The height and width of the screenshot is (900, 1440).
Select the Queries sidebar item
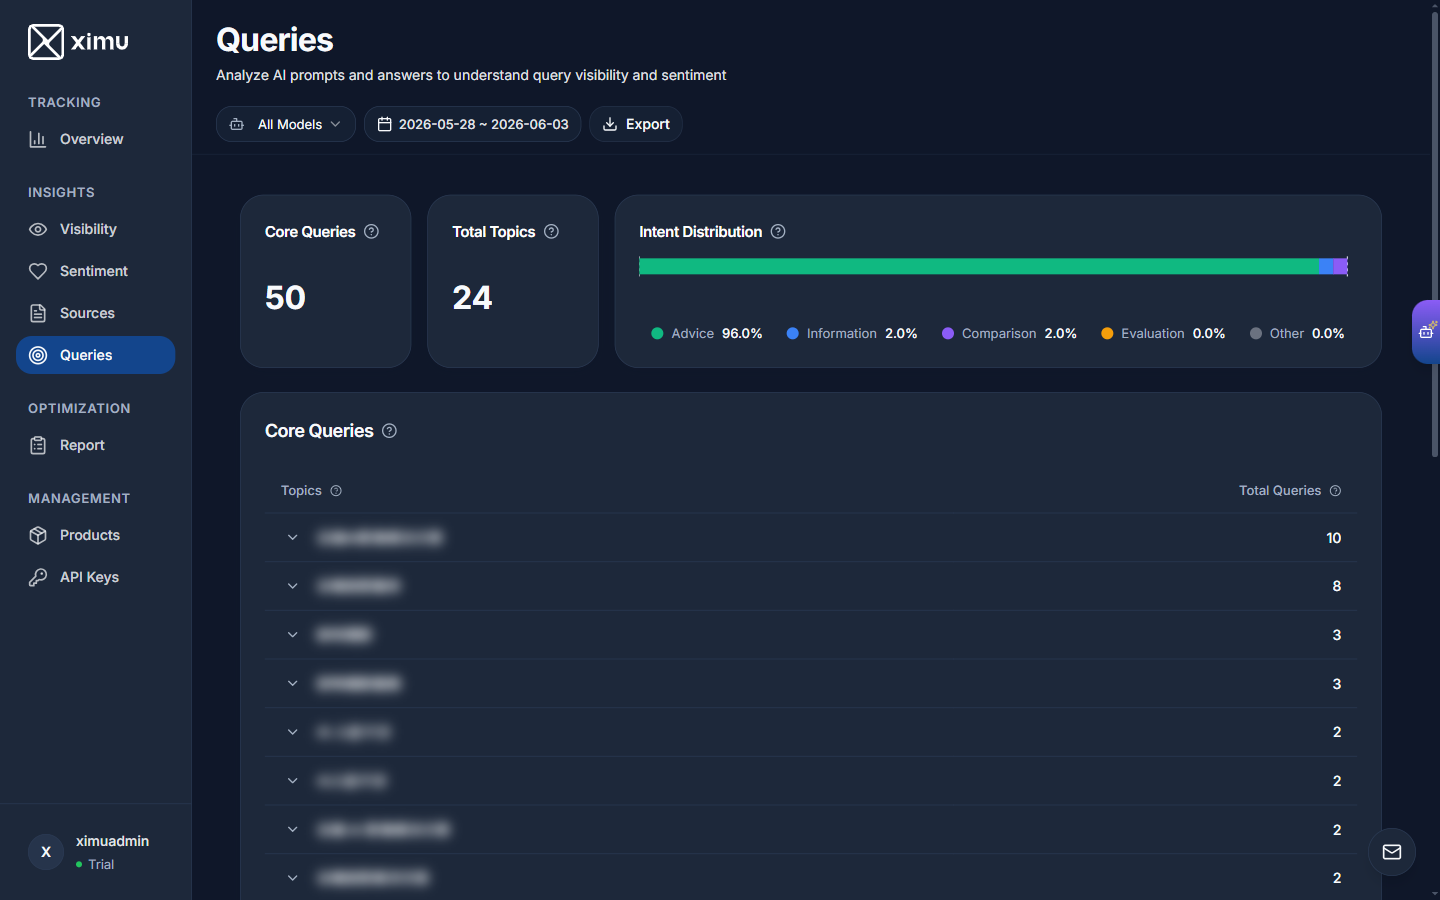95,355
